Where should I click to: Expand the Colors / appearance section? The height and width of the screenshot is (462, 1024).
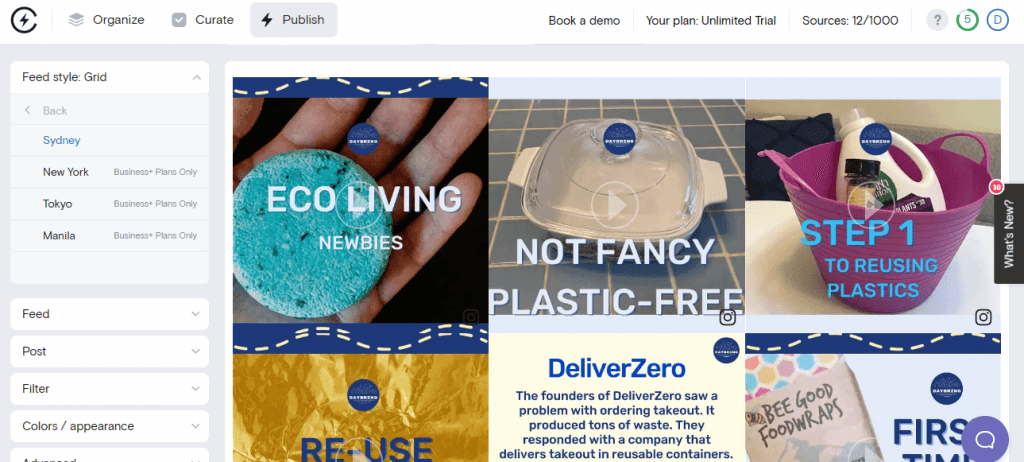coord(110,426)
